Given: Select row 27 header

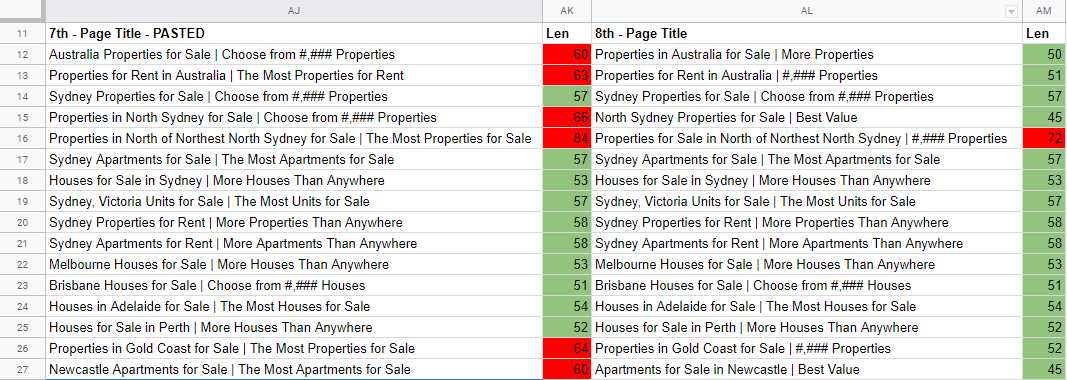Looking at the screenshot, I should [22, 369].
